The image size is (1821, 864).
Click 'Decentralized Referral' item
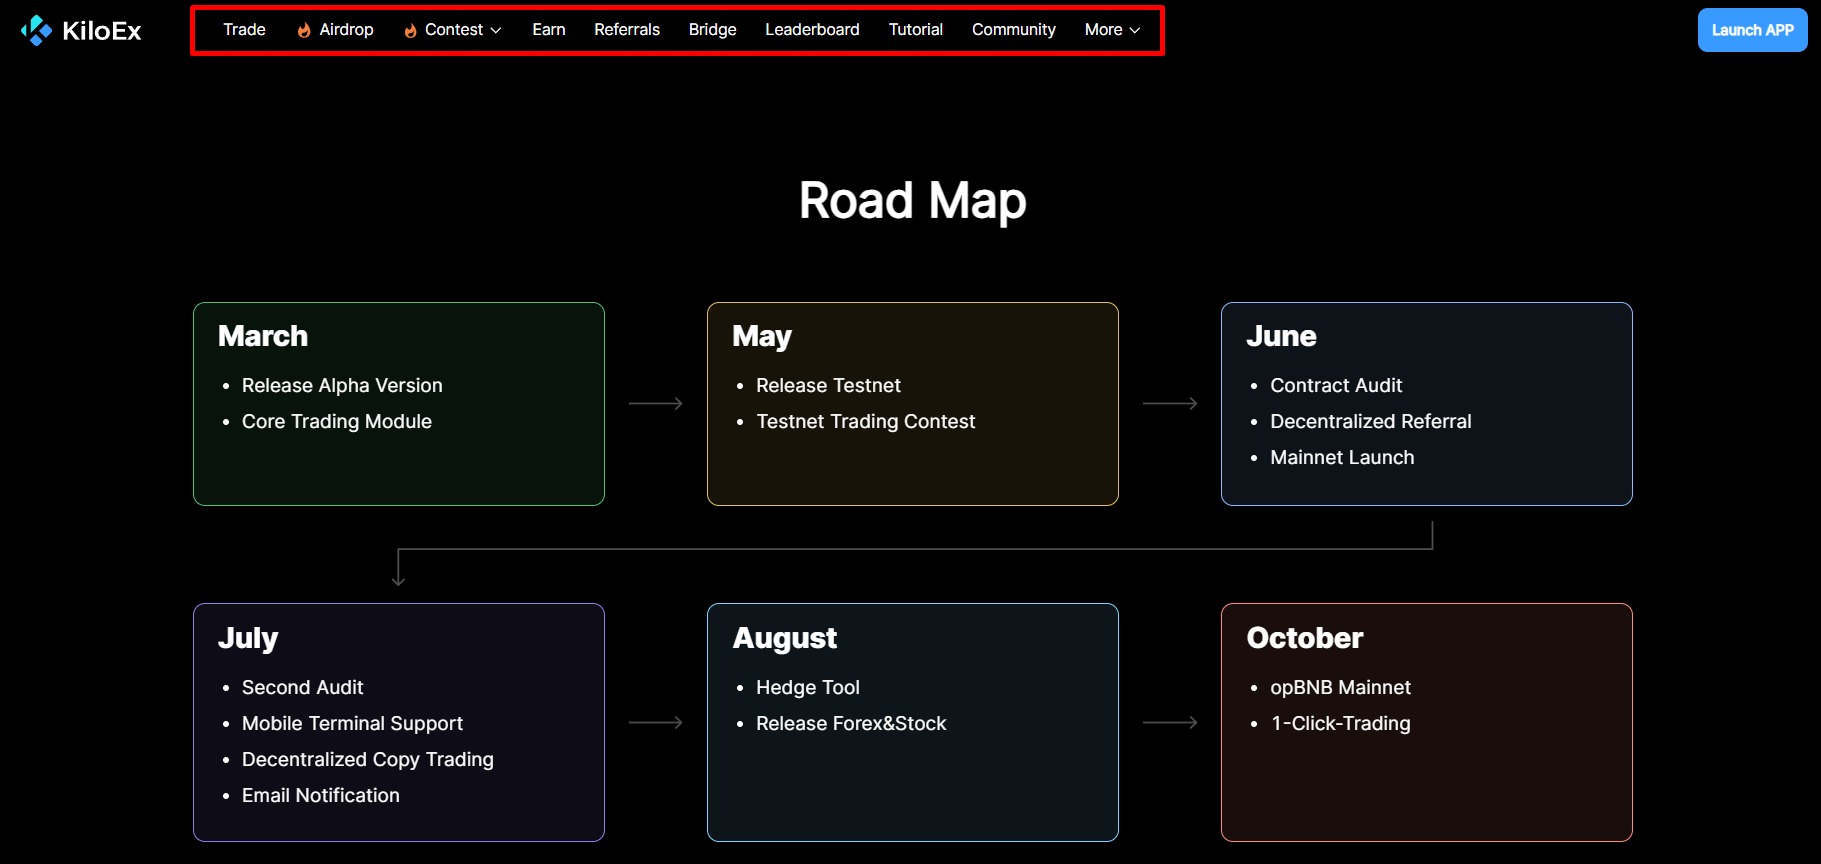click(x=1371, y=422)
